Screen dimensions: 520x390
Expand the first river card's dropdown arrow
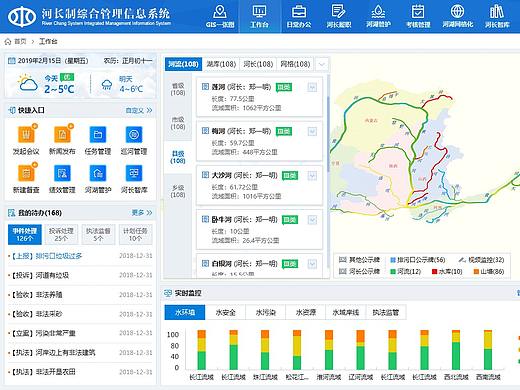[312, 87]
